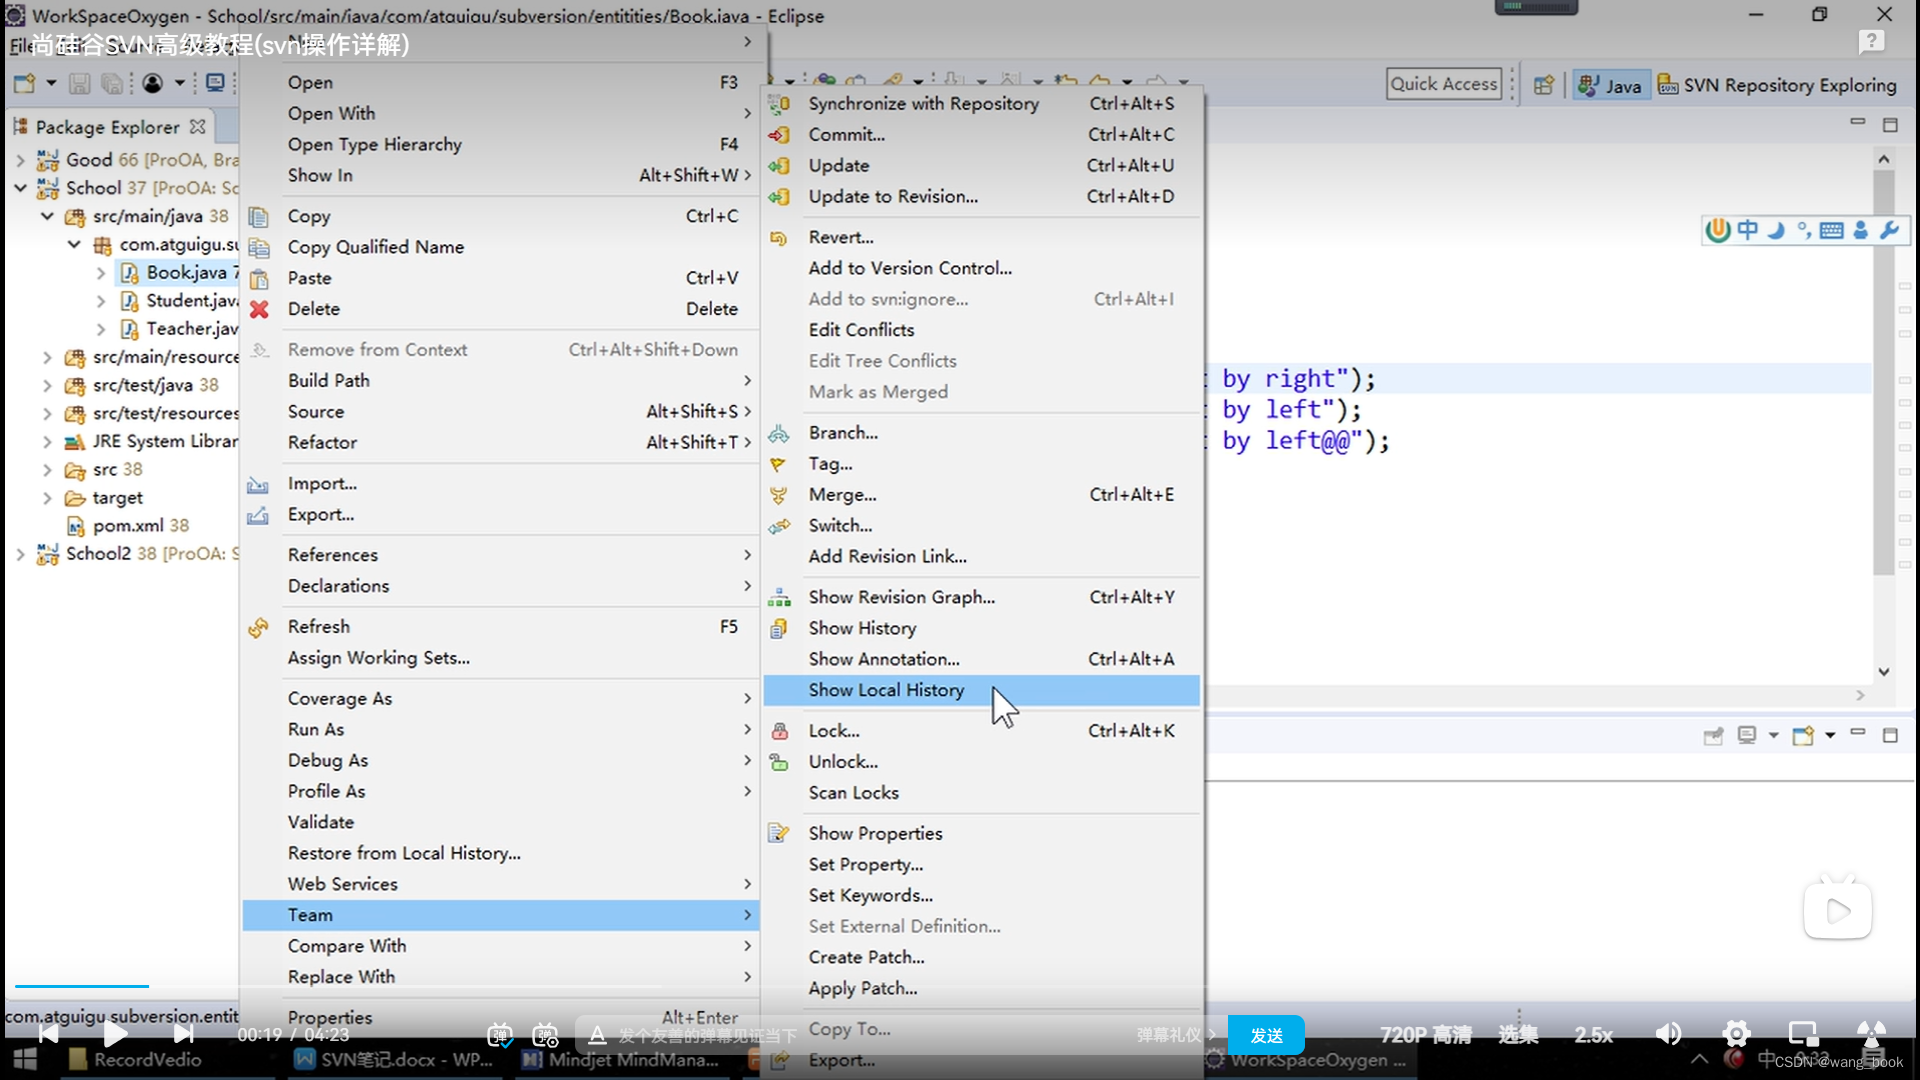Viewport: 1920px width, 1080px height.
Task: Open the episode list (选集)
Action: [x=1518, y=1035]
